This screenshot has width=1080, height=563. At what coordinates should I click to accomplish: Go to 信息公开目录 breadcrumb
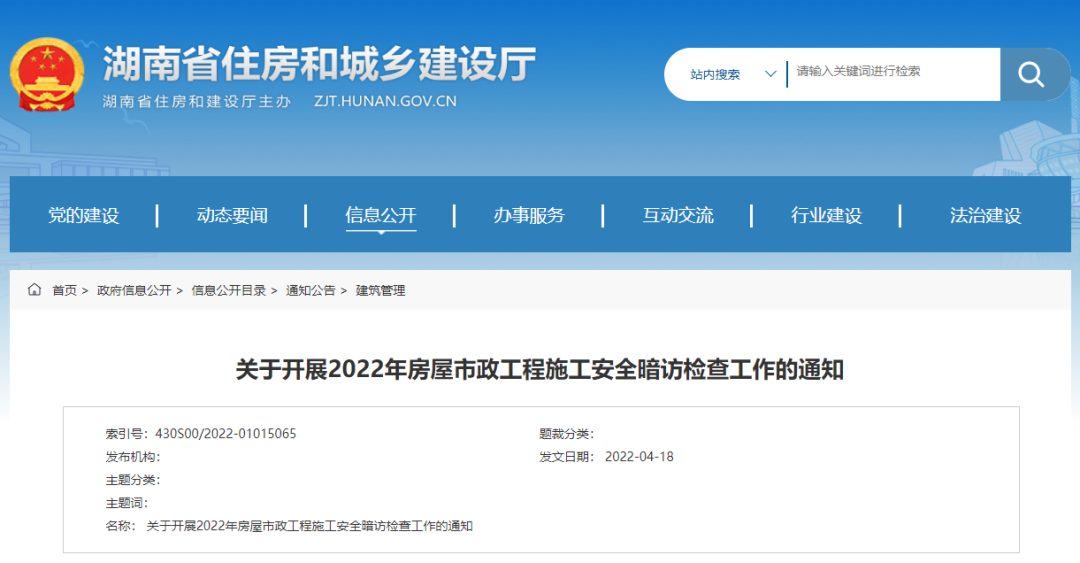pos(229,290)
